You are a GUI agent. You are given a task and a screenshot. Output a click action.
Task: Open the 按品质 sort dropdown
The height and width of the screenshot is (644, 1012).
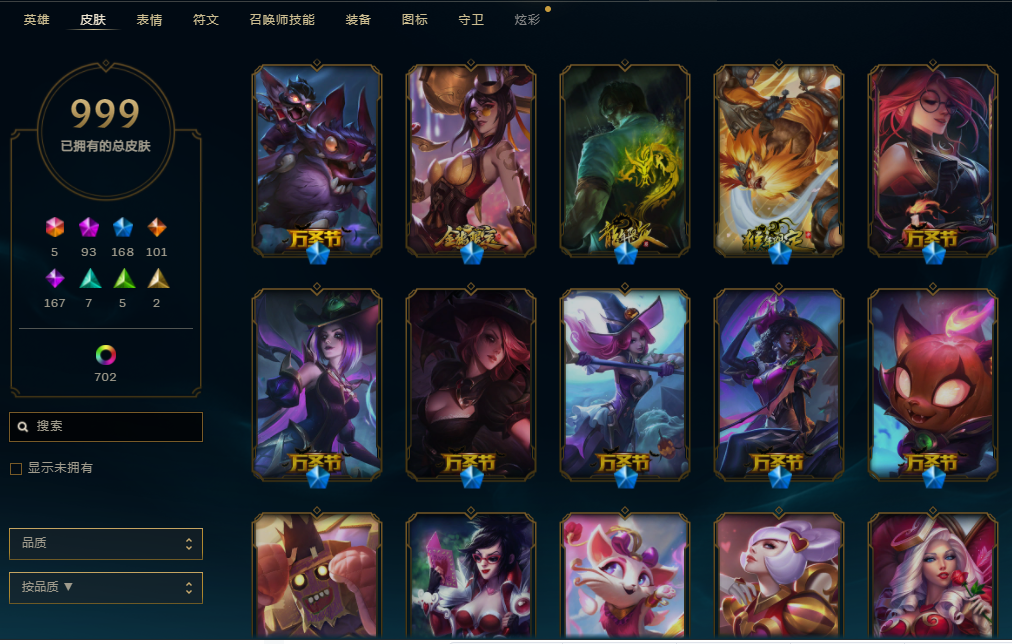[106, 587]
